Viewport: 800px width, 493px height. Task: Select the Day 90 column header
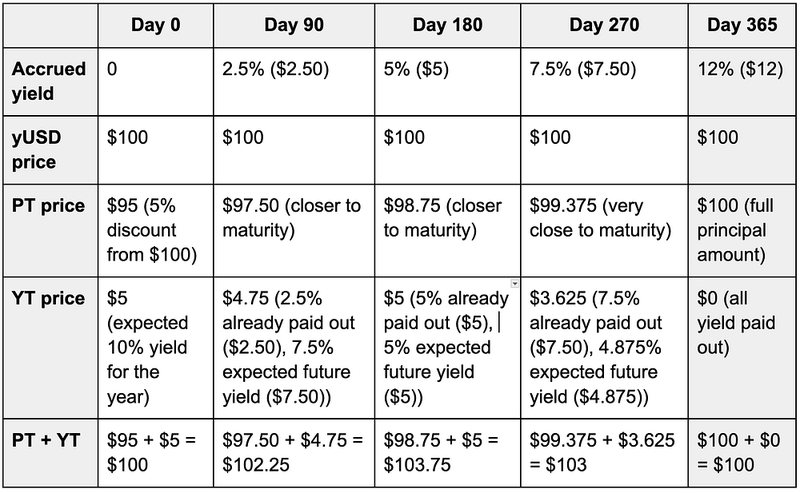click(x=294, y=24)
